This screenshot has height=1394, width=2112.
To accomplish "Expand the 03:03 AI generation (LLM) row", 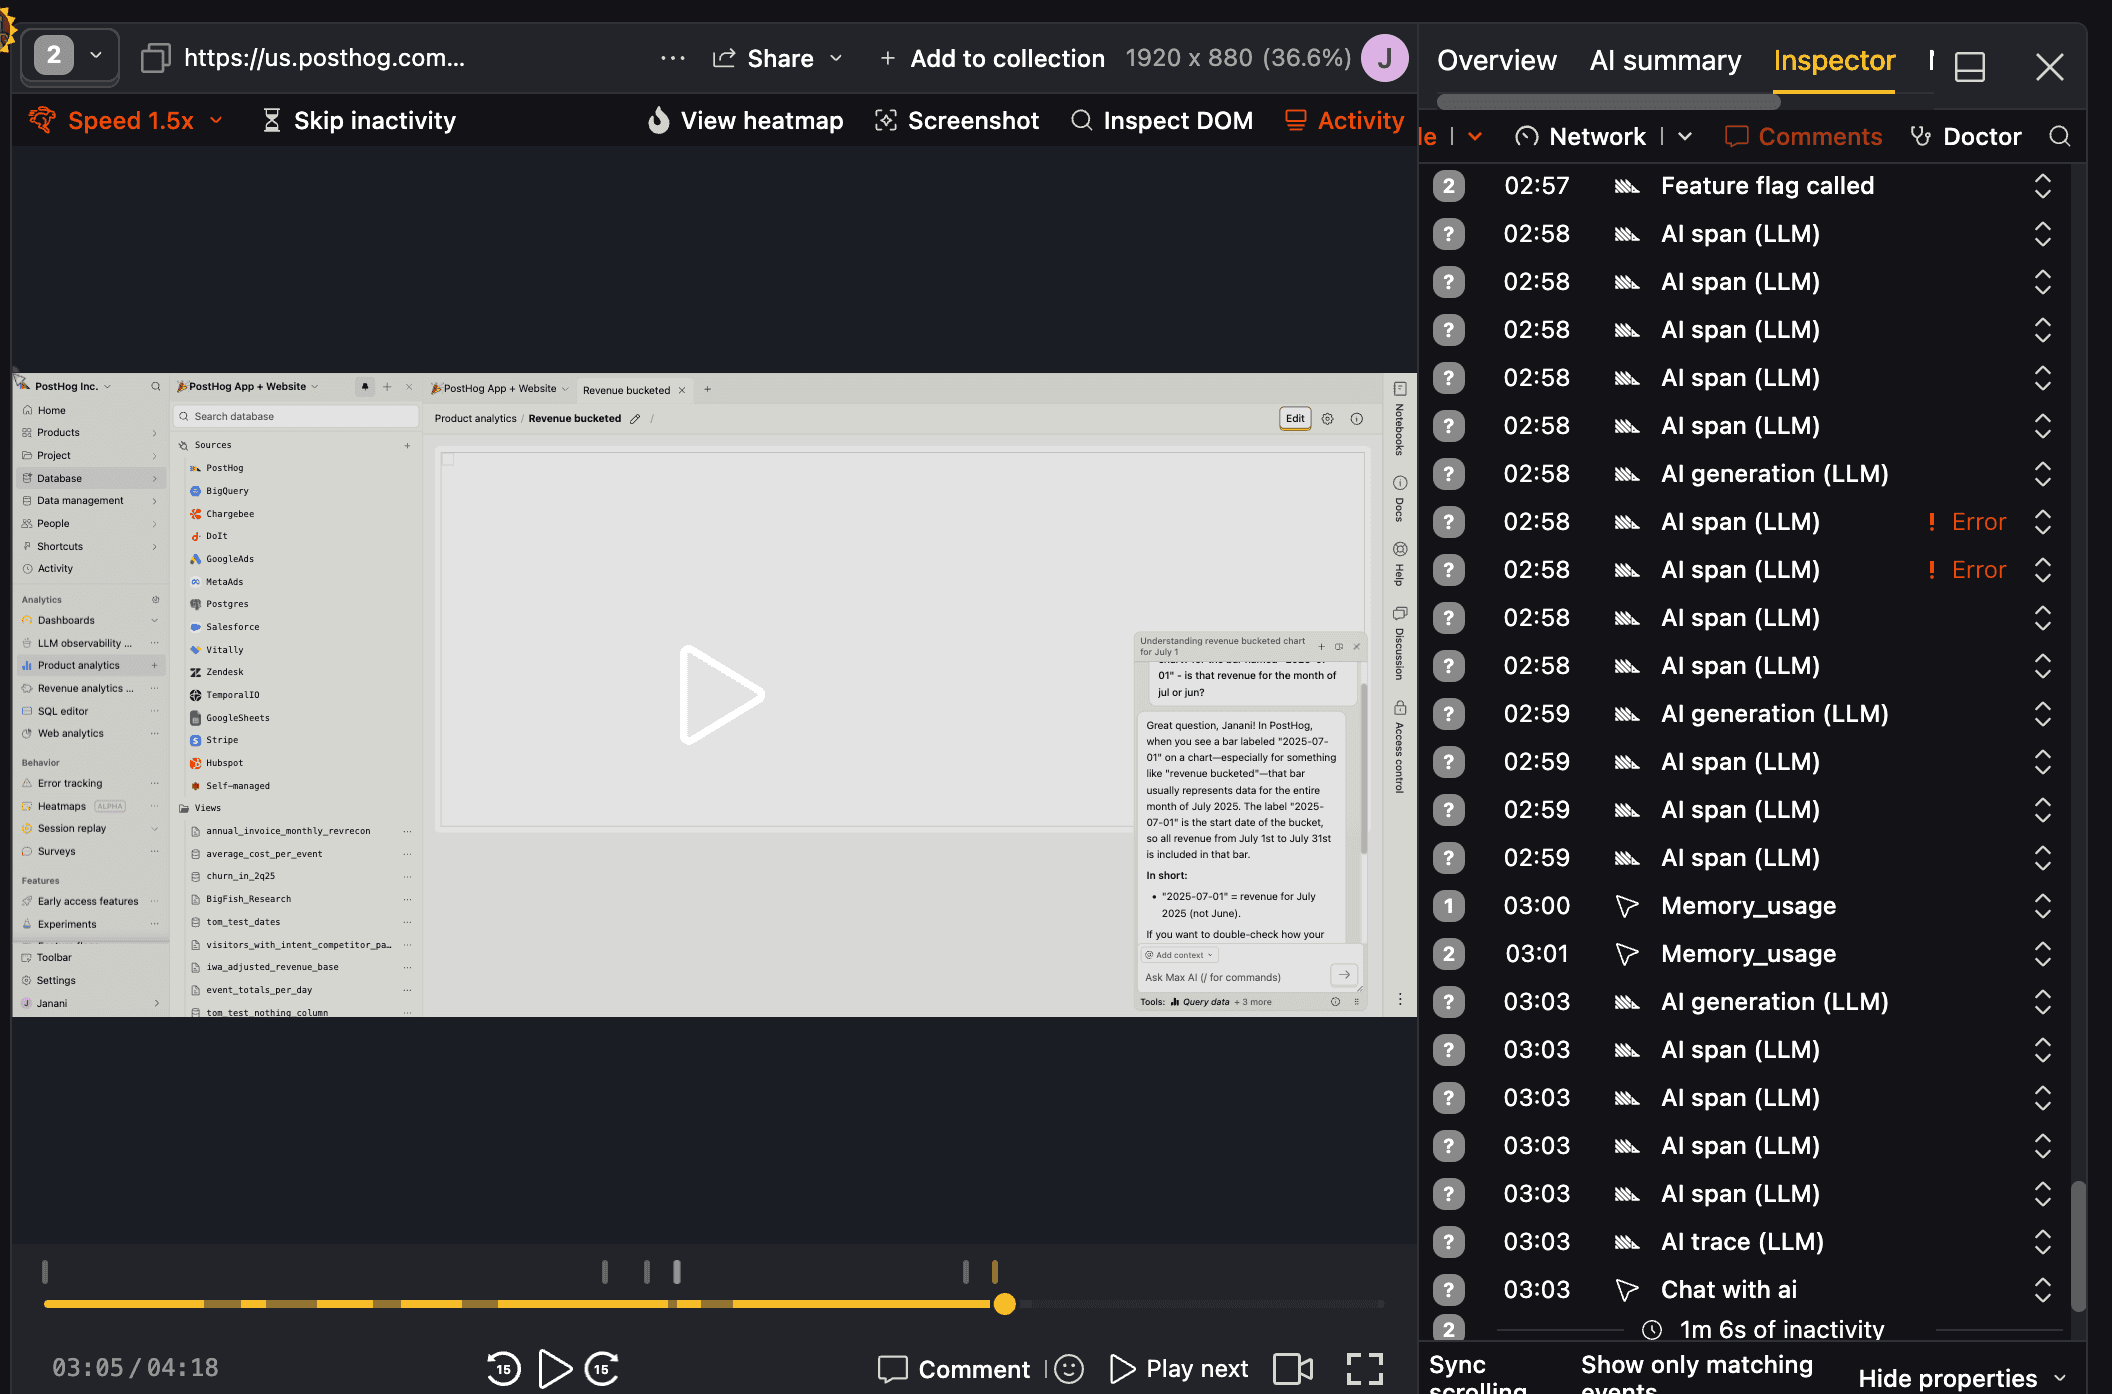I will pyautogui.click(x=2043, y=1002).
